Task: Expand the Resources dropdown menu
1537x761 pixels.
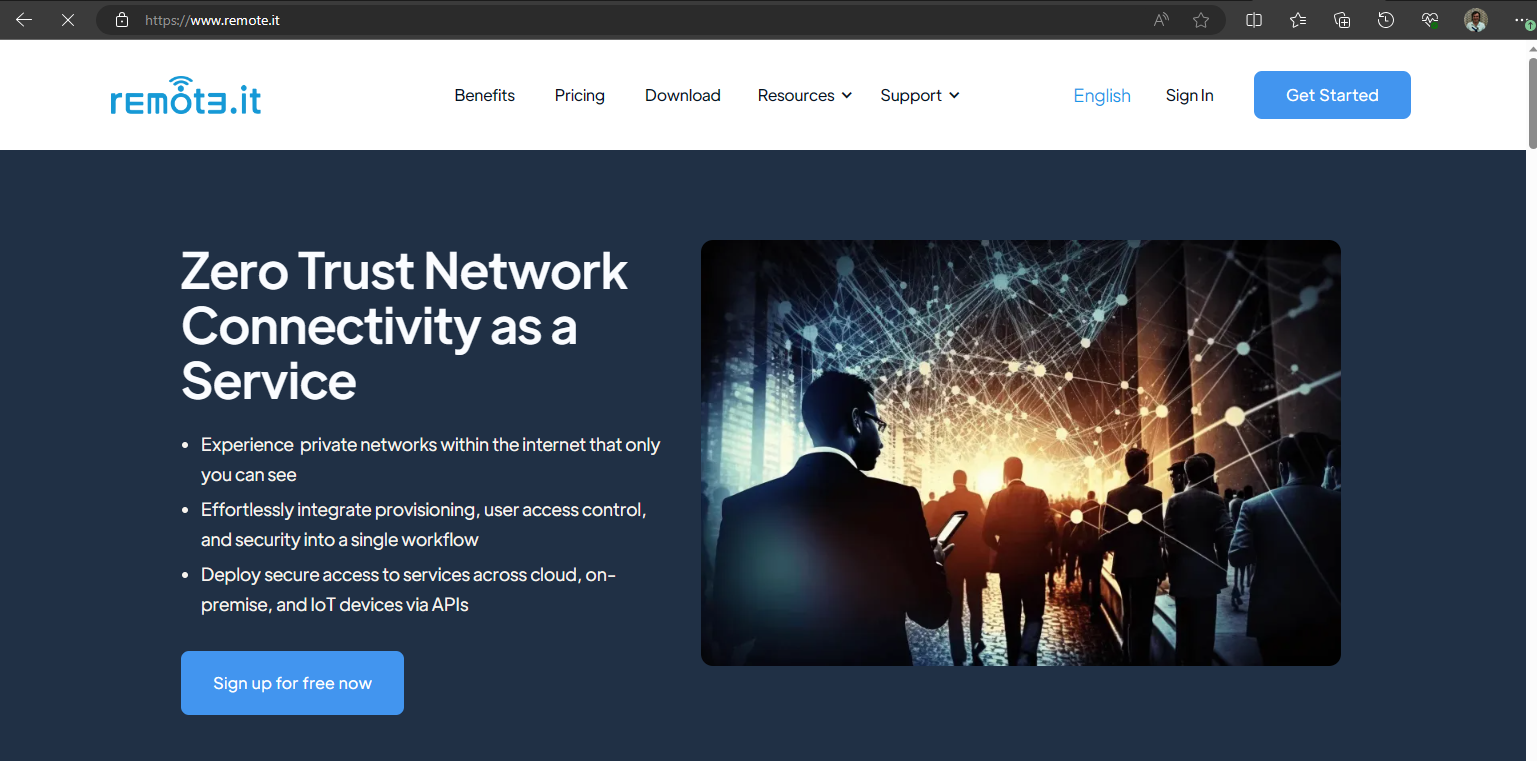Action: point(804,95)
